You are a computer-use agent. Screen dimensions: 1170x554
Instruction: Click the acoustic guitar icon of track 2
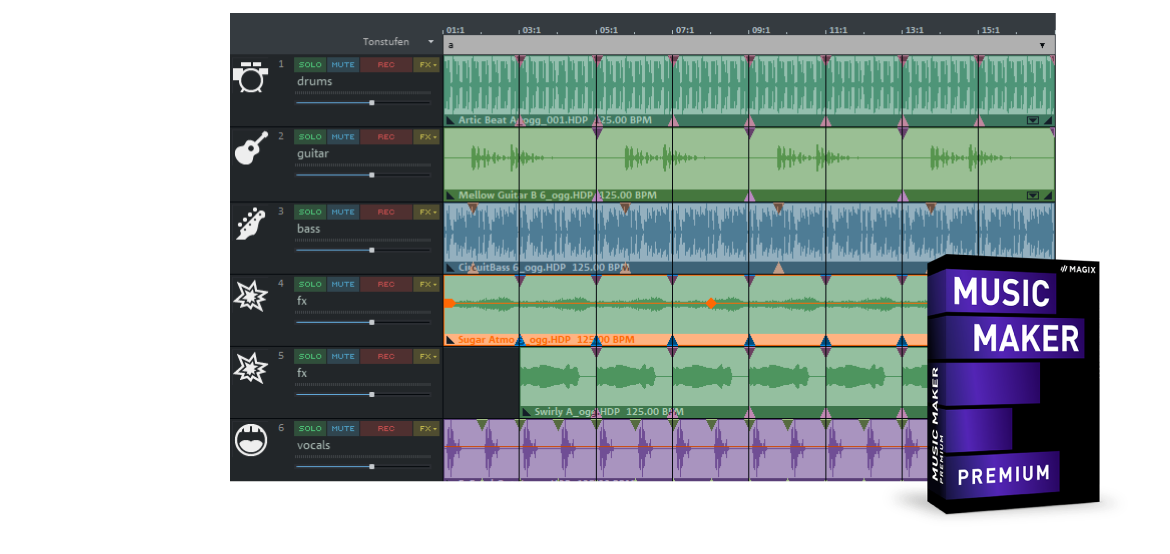(x=251, y=148)
